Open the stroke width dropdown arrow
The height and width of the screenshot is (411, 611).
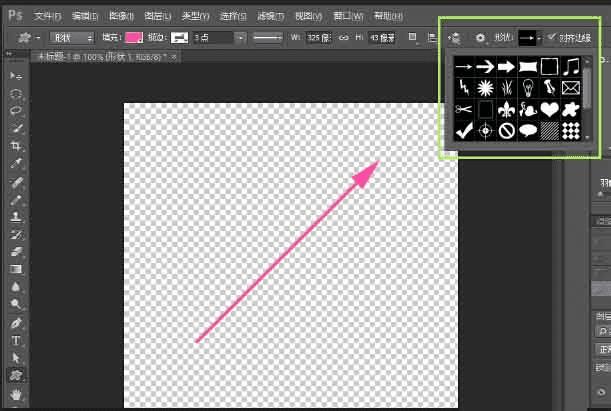241,38
